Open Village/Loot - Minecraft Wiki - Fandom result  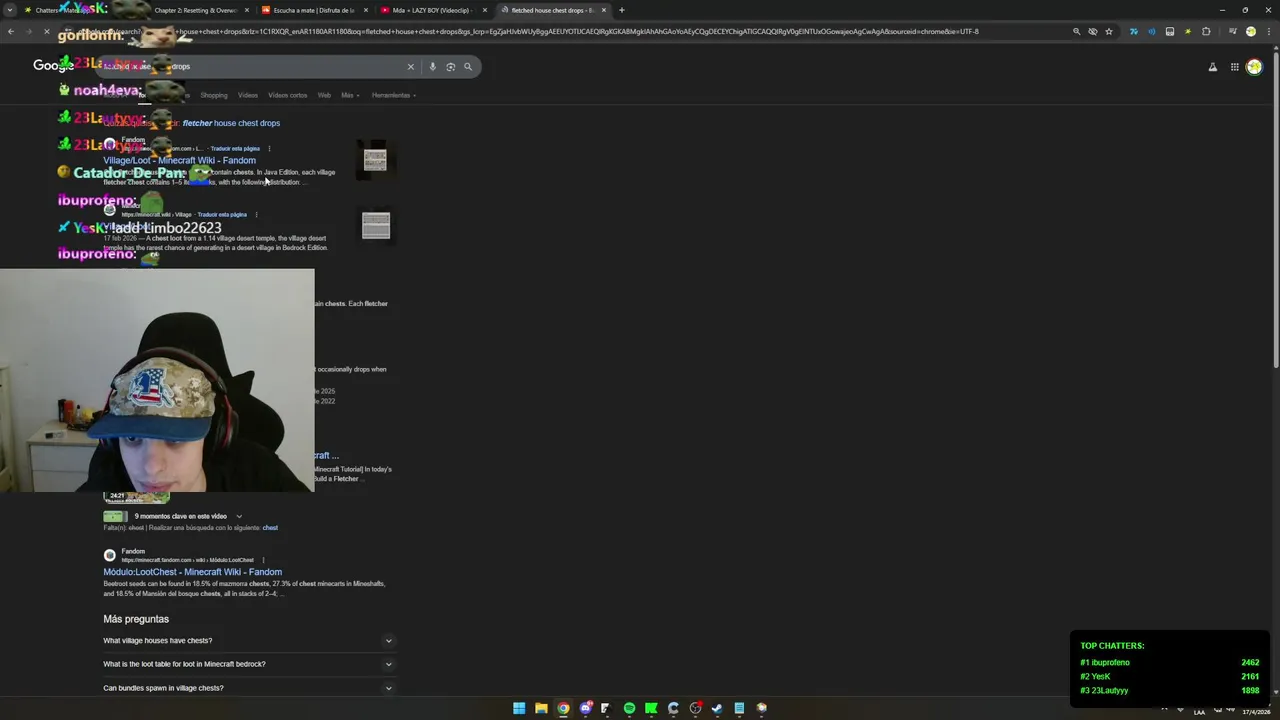[x=180, y=160]
